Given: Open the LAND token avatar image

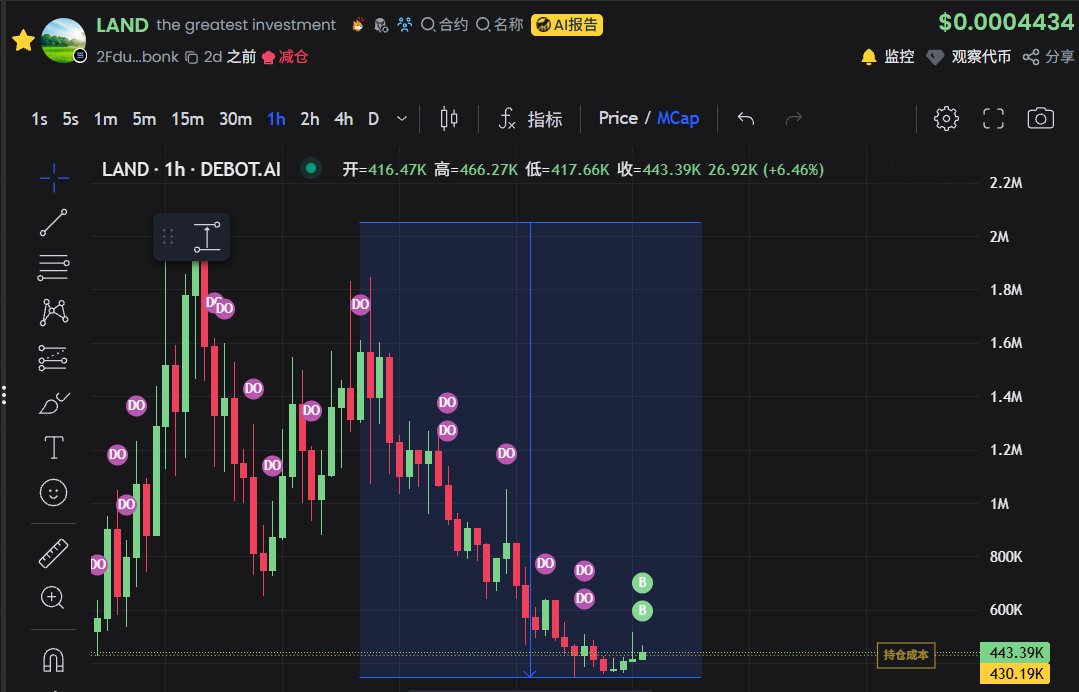Looking at the screenshot, I should (x=63, y=41).
